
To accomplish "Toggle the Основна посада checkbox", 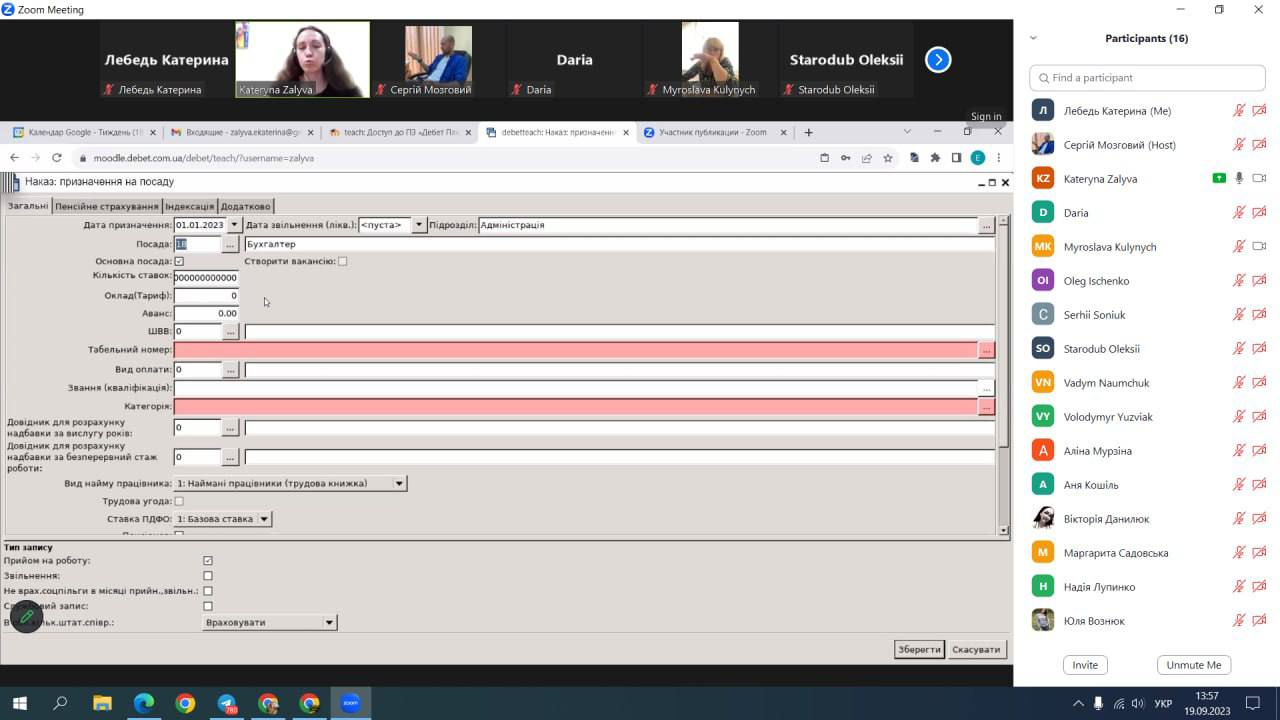I will click(179, 261).
